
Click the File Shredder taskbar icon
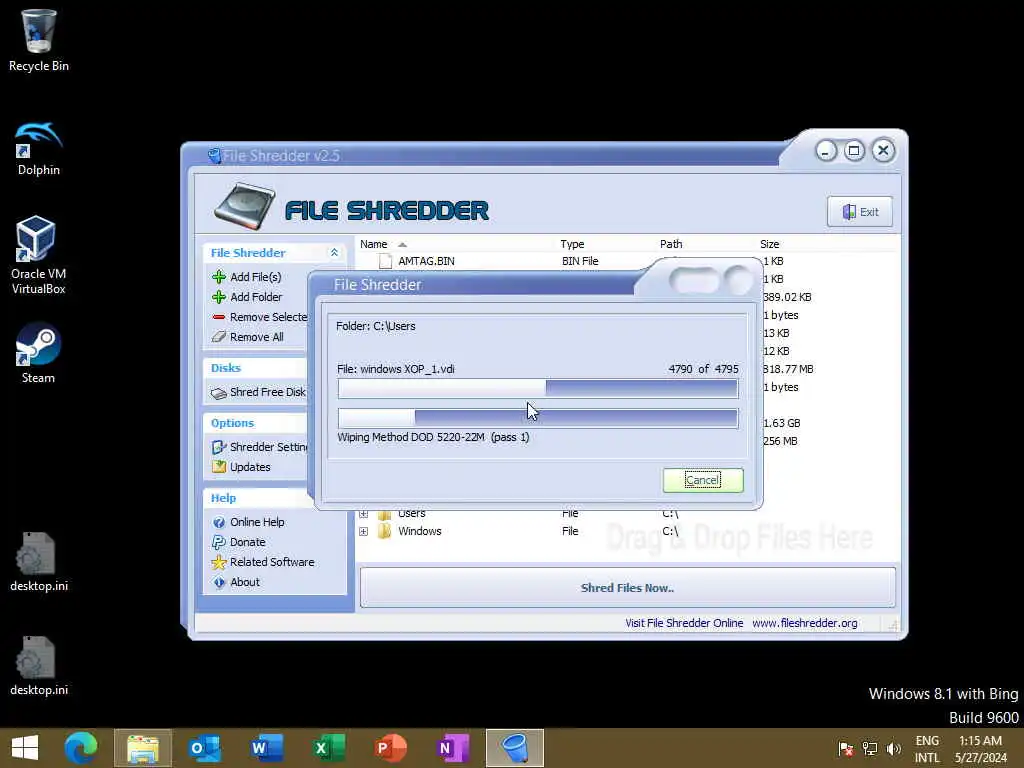515,748
